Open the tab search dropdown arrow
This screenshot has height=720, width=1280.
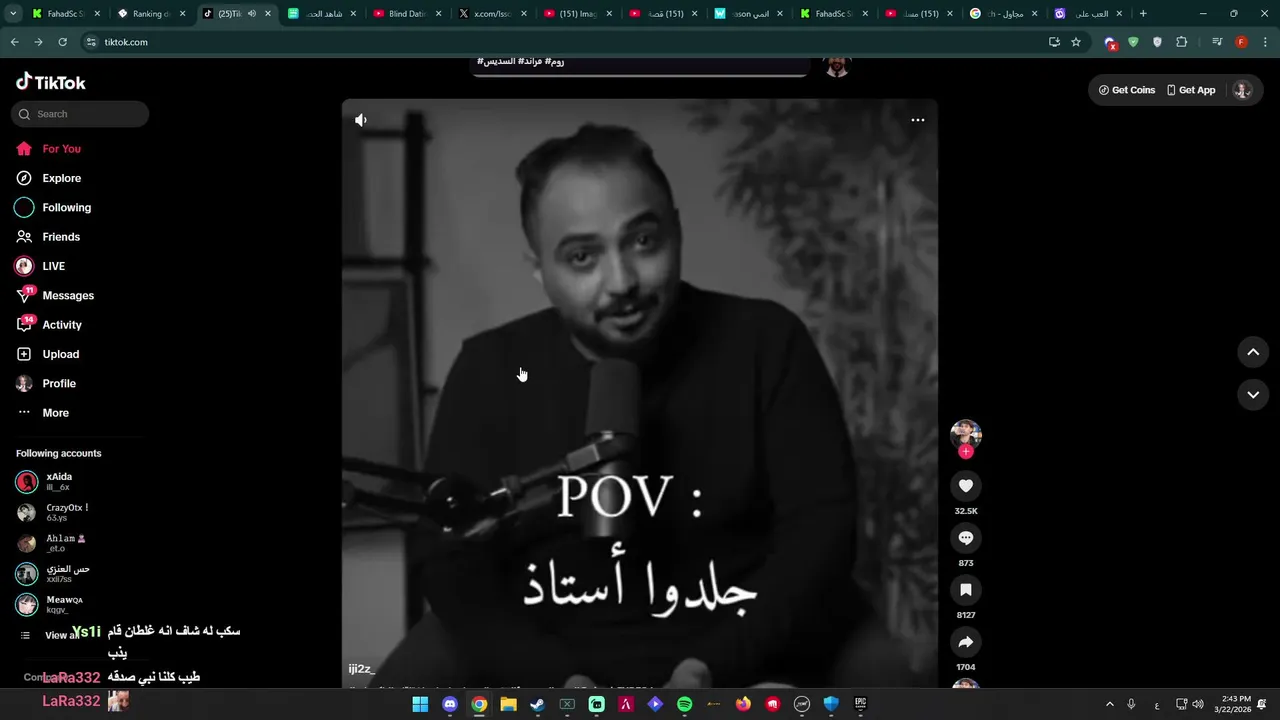pos(13,14)
